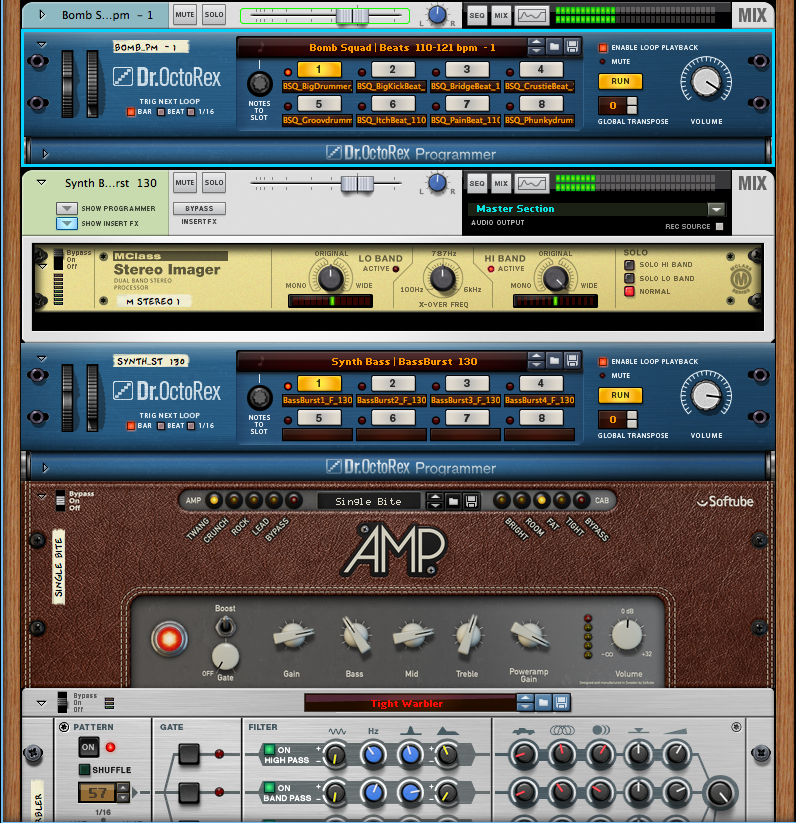Click automation curve icon on Synth Burst channel

[532, 183]
